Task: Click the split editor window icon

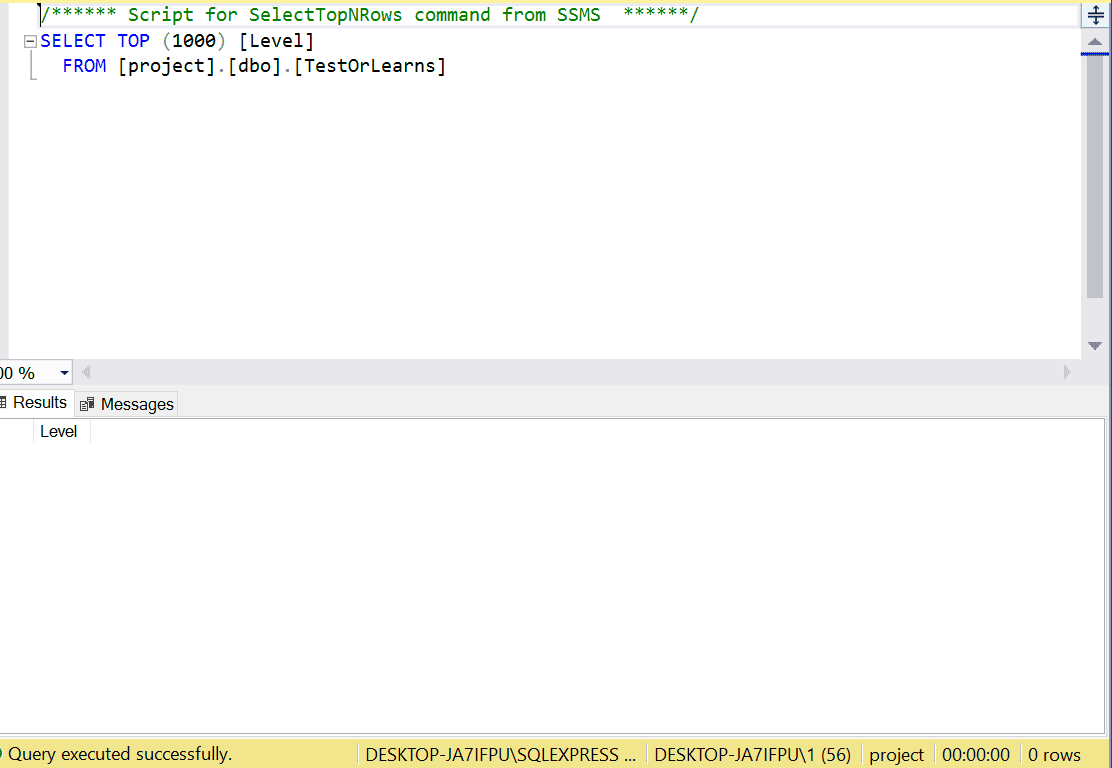Action: point(1096,16)
